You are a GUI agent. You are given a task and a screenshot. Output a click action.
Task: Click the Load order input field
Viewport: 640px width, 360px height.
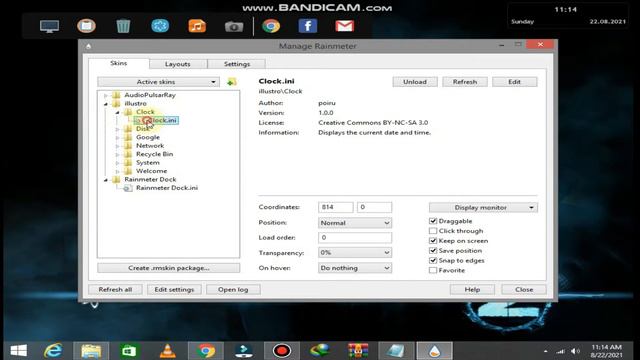tap(355, 238)
